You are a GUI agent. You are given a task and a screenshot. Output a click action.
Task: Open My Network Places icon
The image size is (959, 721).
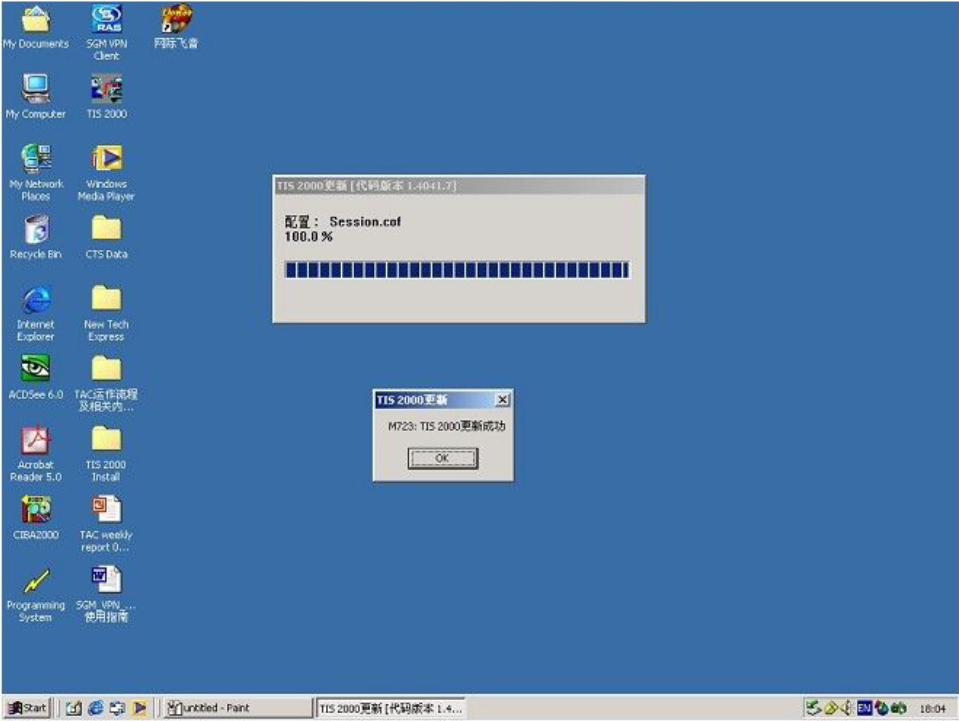35,172
